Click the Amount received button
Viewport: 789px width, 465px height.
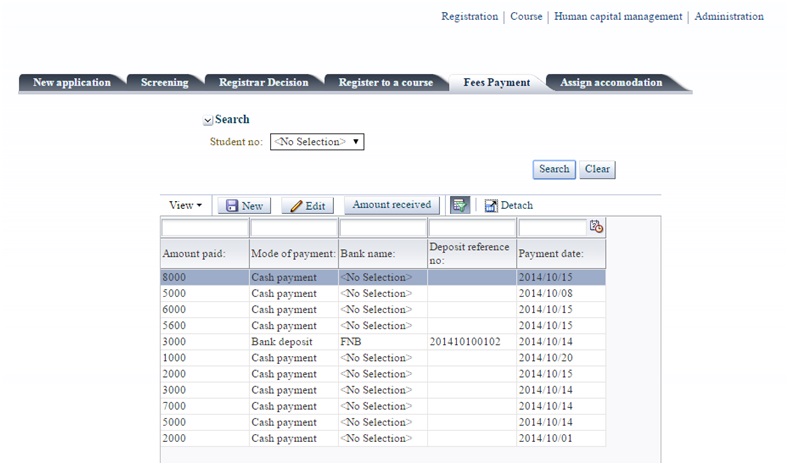(391, 205)
